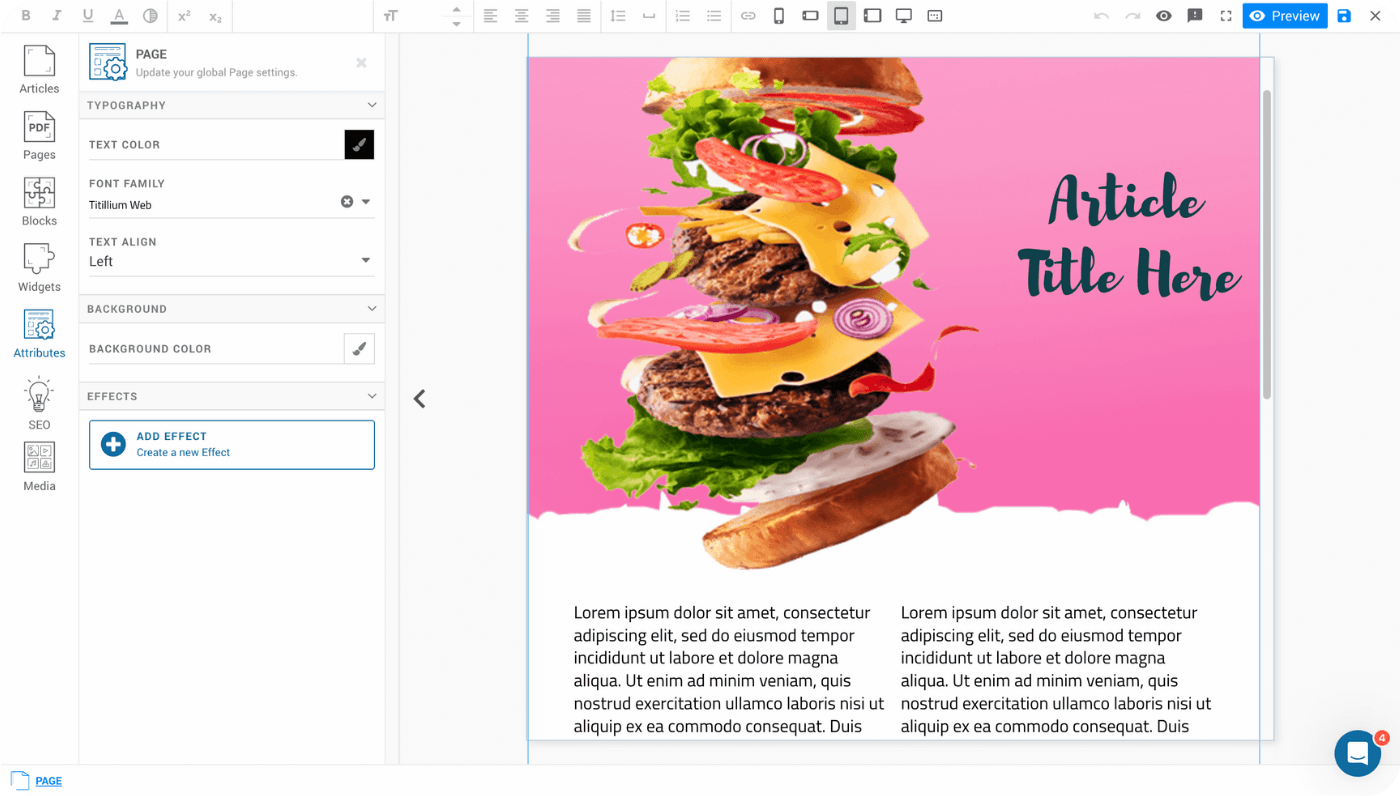Select the Attributes tab in sidebar
1400x796 pixels.
pos(39,333)
